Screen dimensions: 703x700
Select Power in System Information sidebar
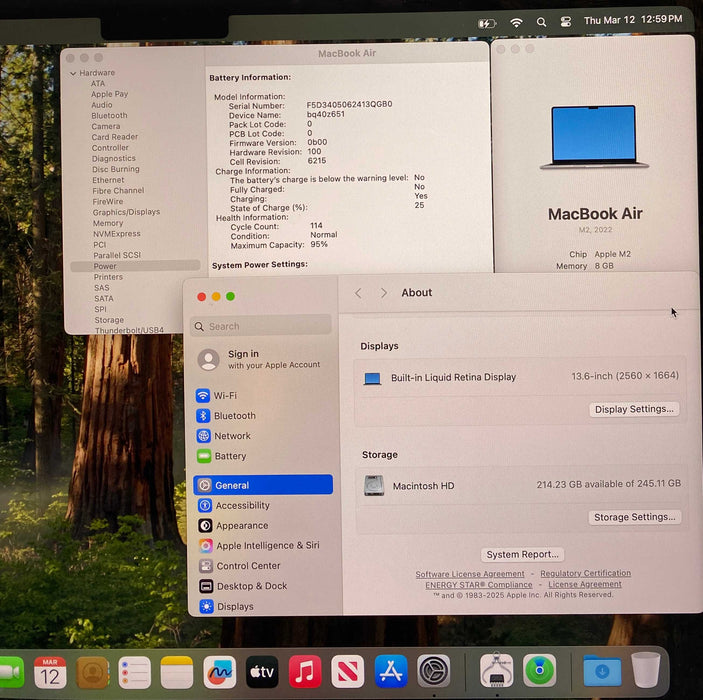coord(135,266)
